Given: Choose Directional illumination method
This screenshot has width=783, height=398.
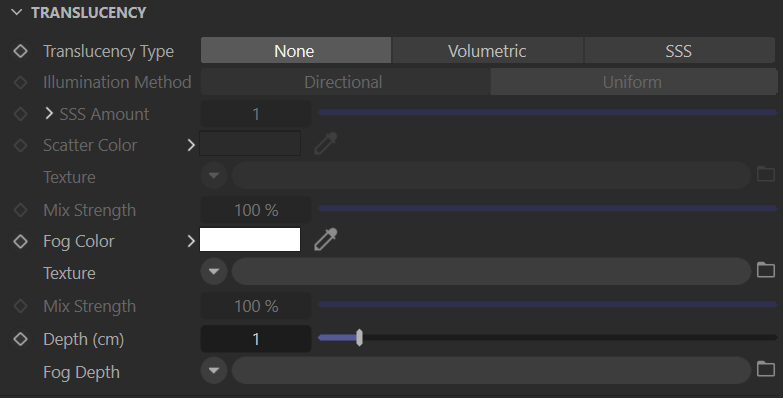Looking at the screenshot, I should pos(345,82).
